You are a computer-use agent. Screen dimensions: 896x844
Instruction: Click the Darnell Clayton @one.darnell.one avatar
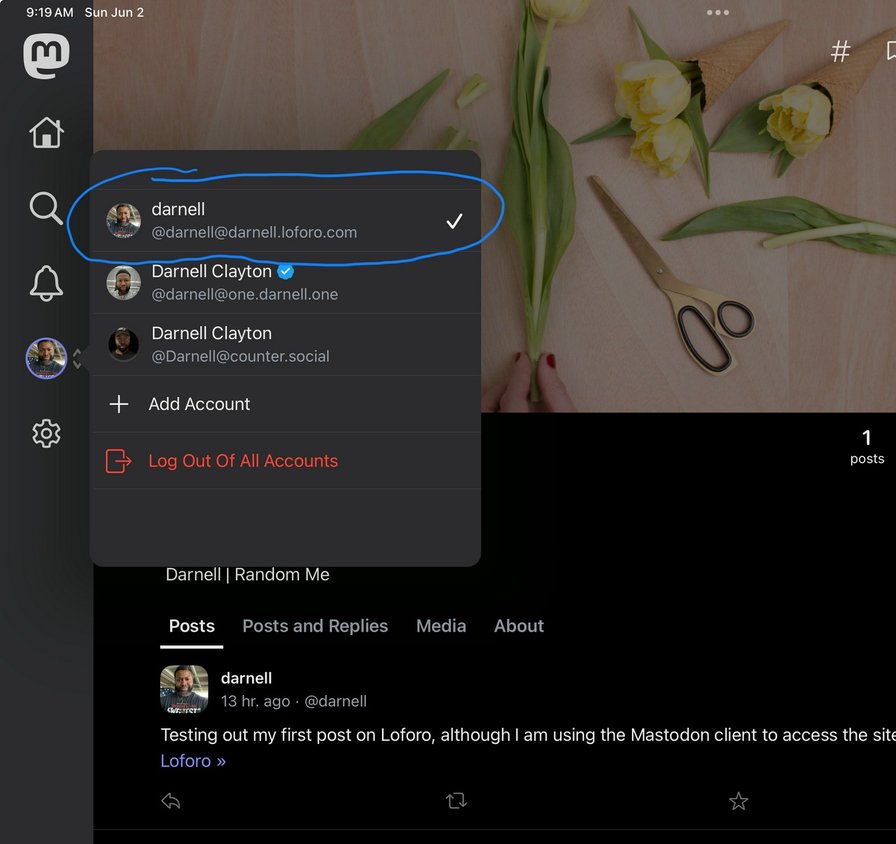click(x=123, y=282)
